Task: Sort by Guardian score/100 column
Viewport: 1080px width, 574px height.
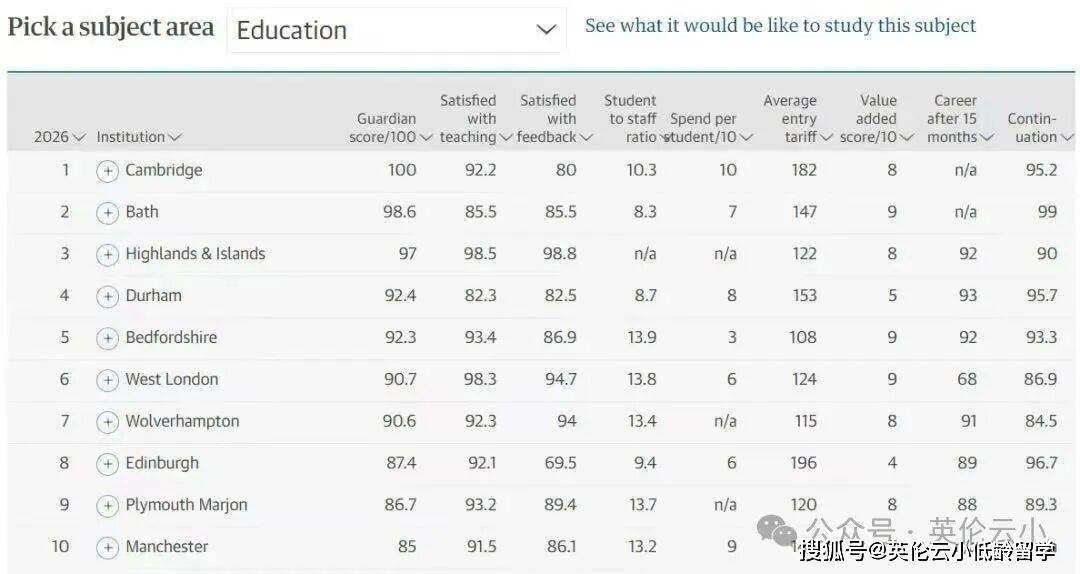Action: (x=390, y=128)
